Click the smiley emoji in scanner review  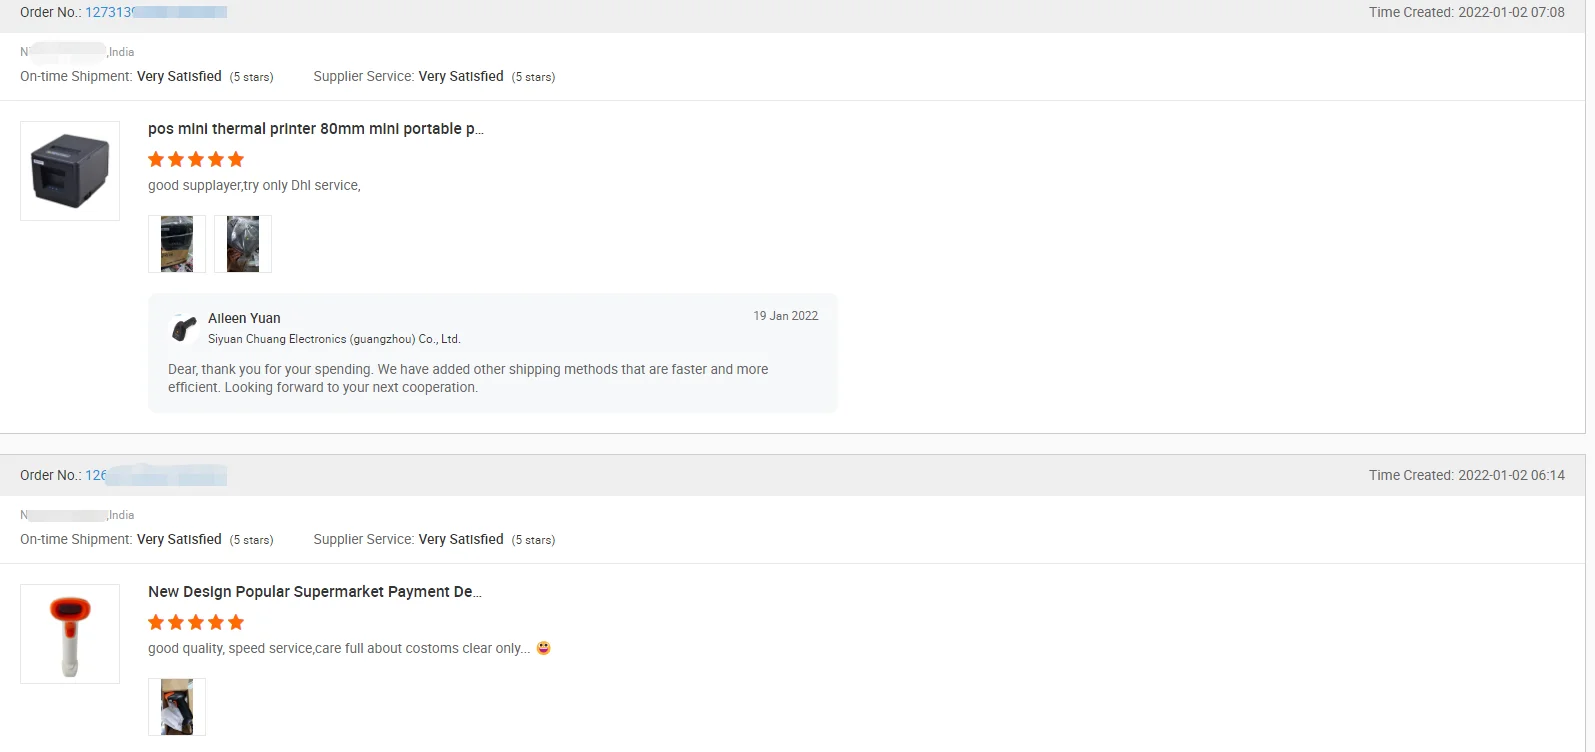click(x=544, y=648)
